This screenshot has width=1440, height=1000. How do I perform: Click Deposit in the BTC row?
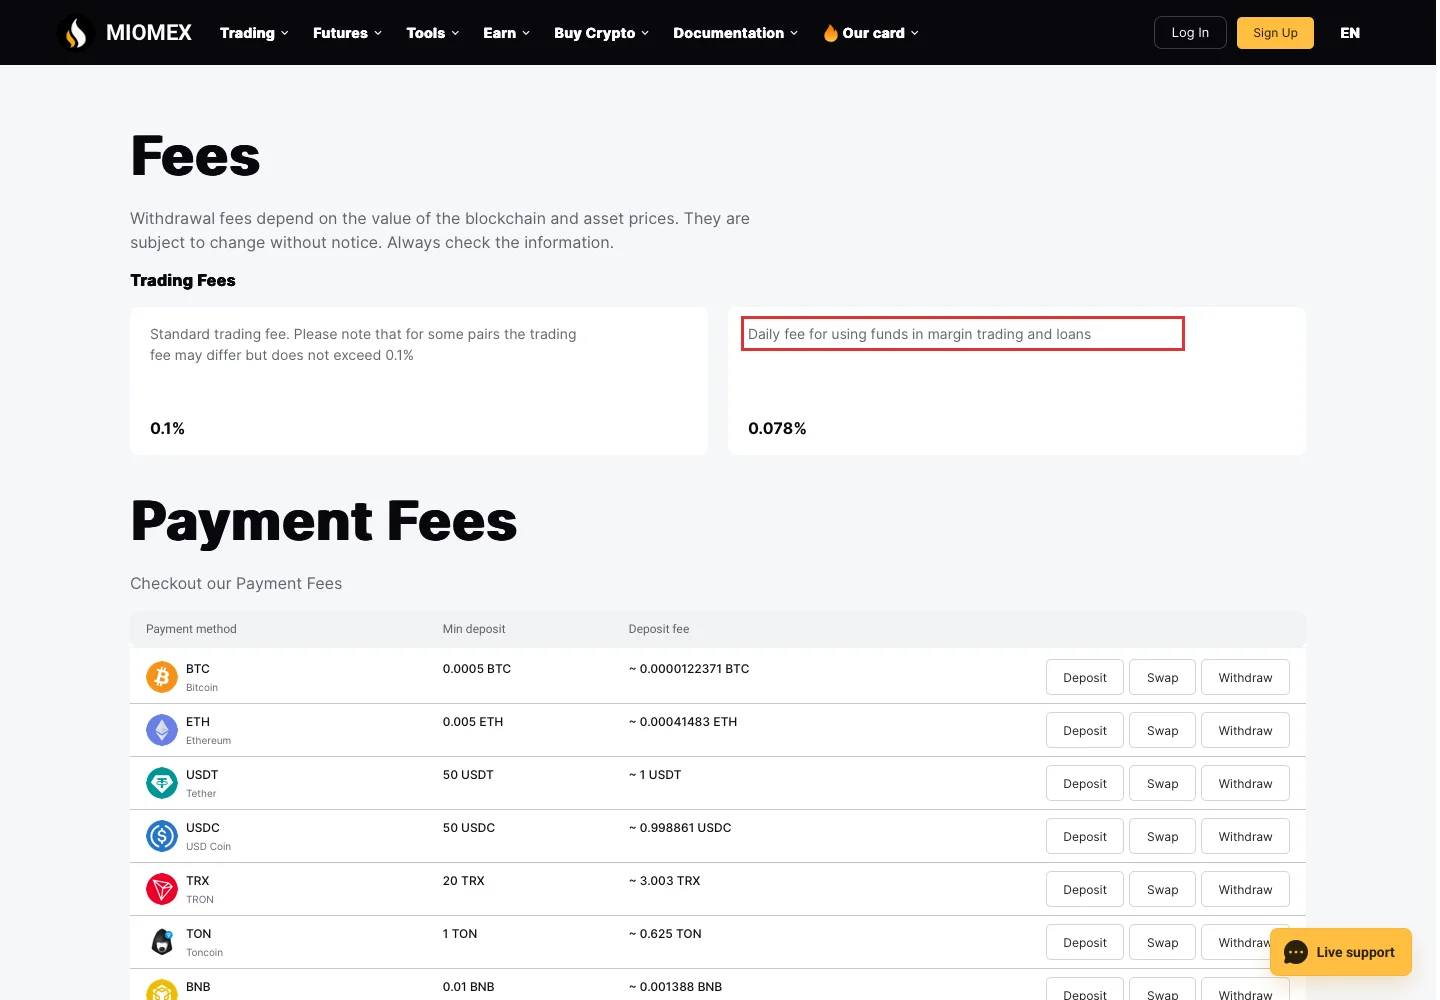click(1085, 677)
